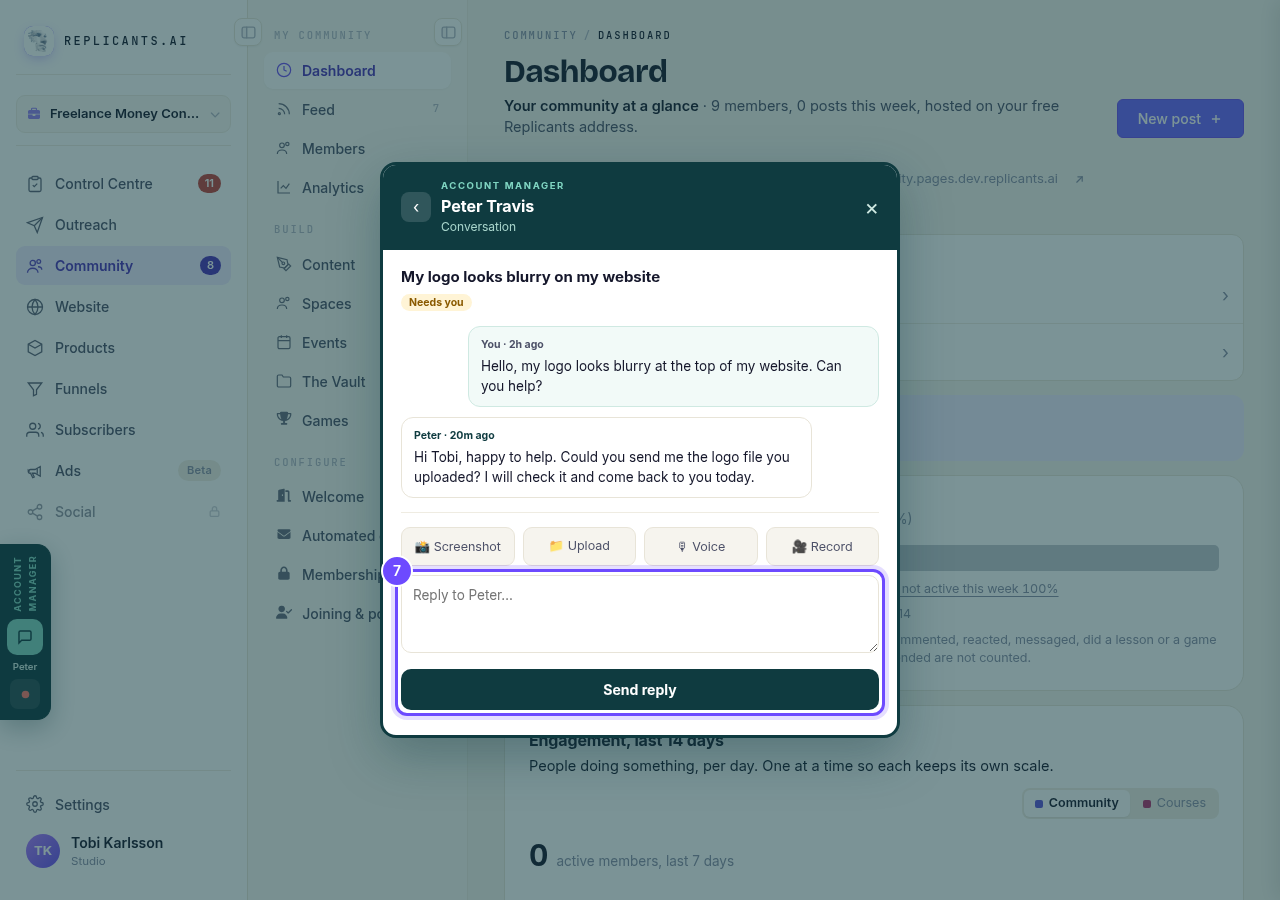Click the Games trophy icon
Screen dimensions: 1280x900
pos(284,420)
